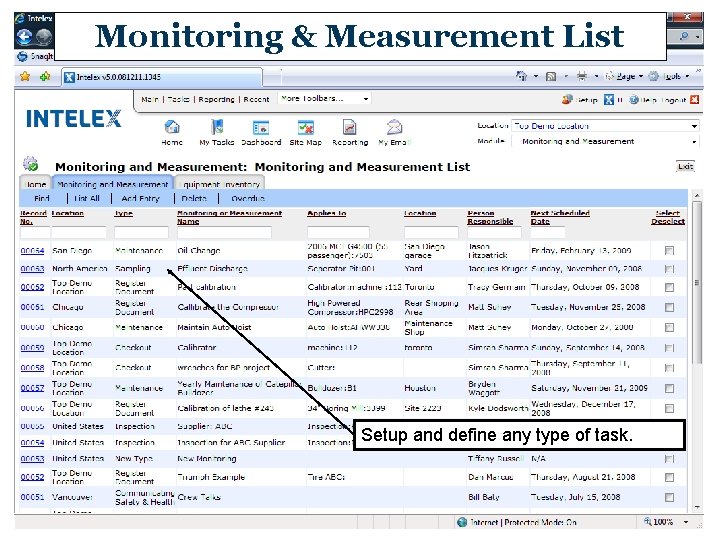Screen dimensions: 720x540
Task: Click the List All action
Action: point(87,198)
